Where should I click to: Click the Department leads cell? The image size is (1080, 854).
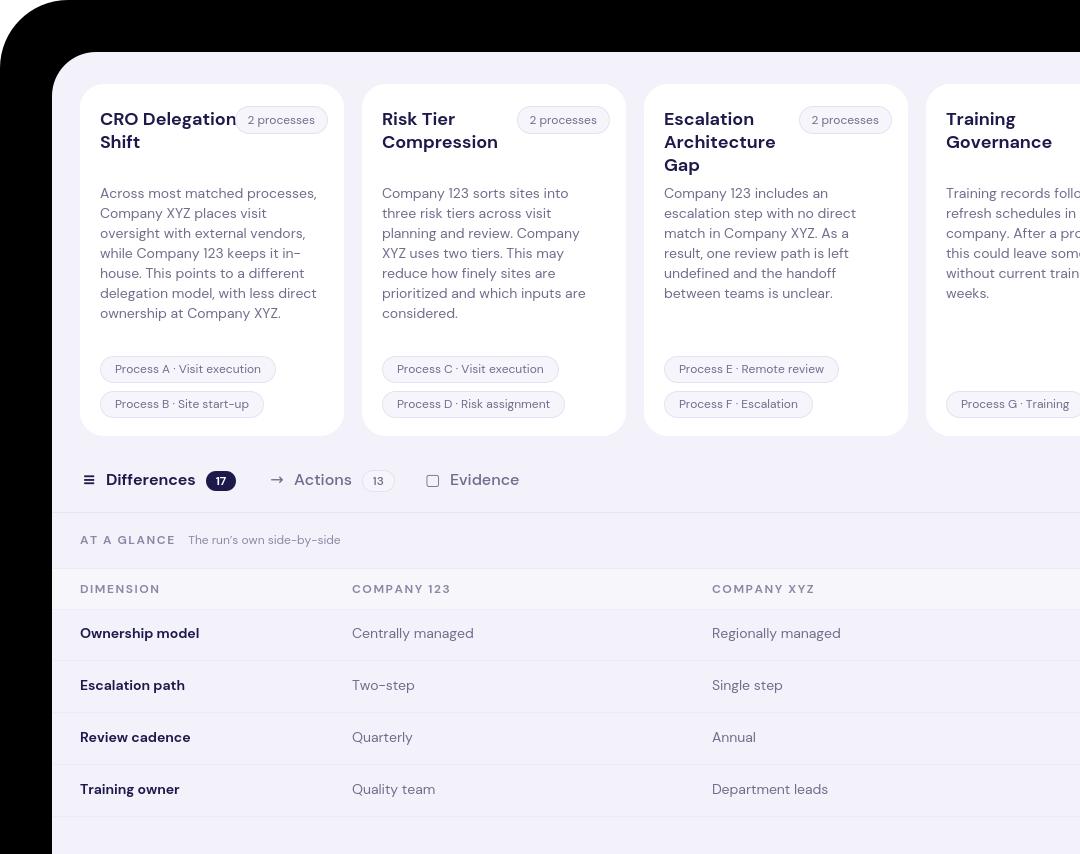pos(770,789)
